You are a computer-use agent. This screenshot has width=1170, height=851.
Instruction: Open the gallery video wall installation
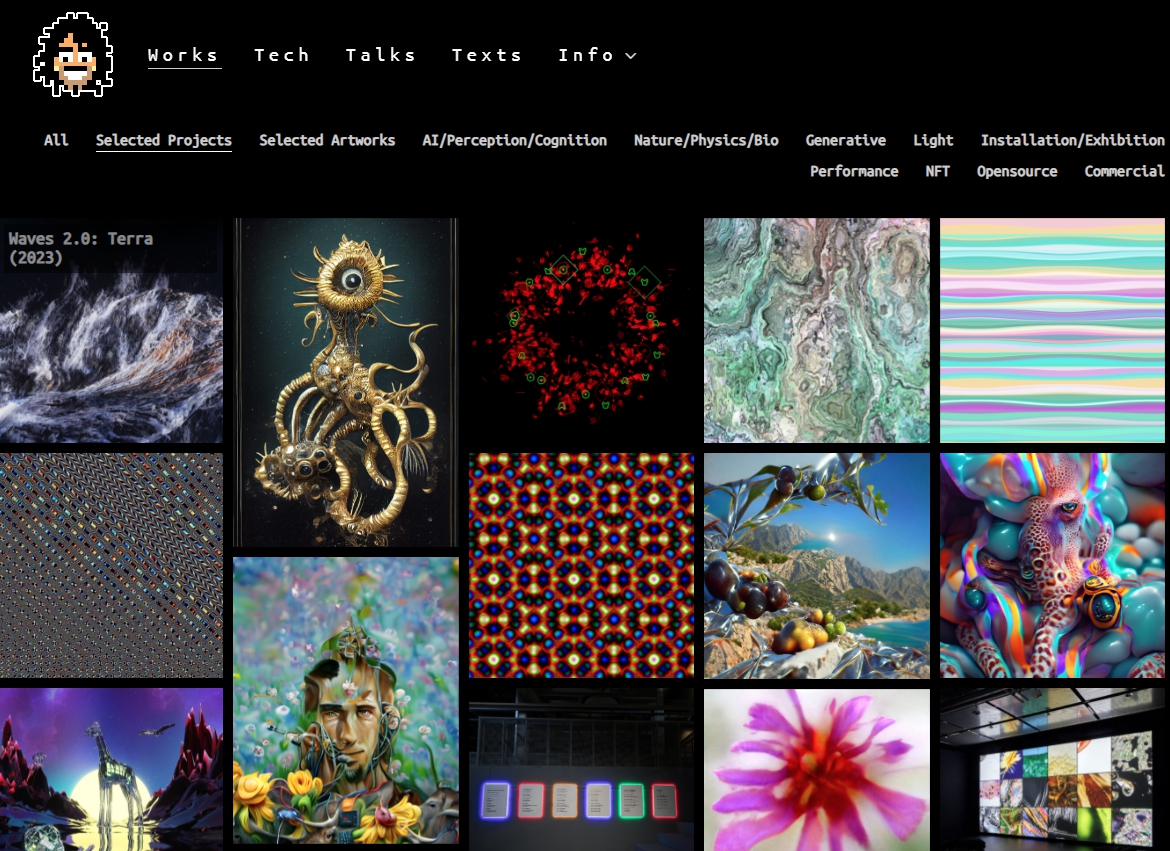click(x=1052, y=770)
